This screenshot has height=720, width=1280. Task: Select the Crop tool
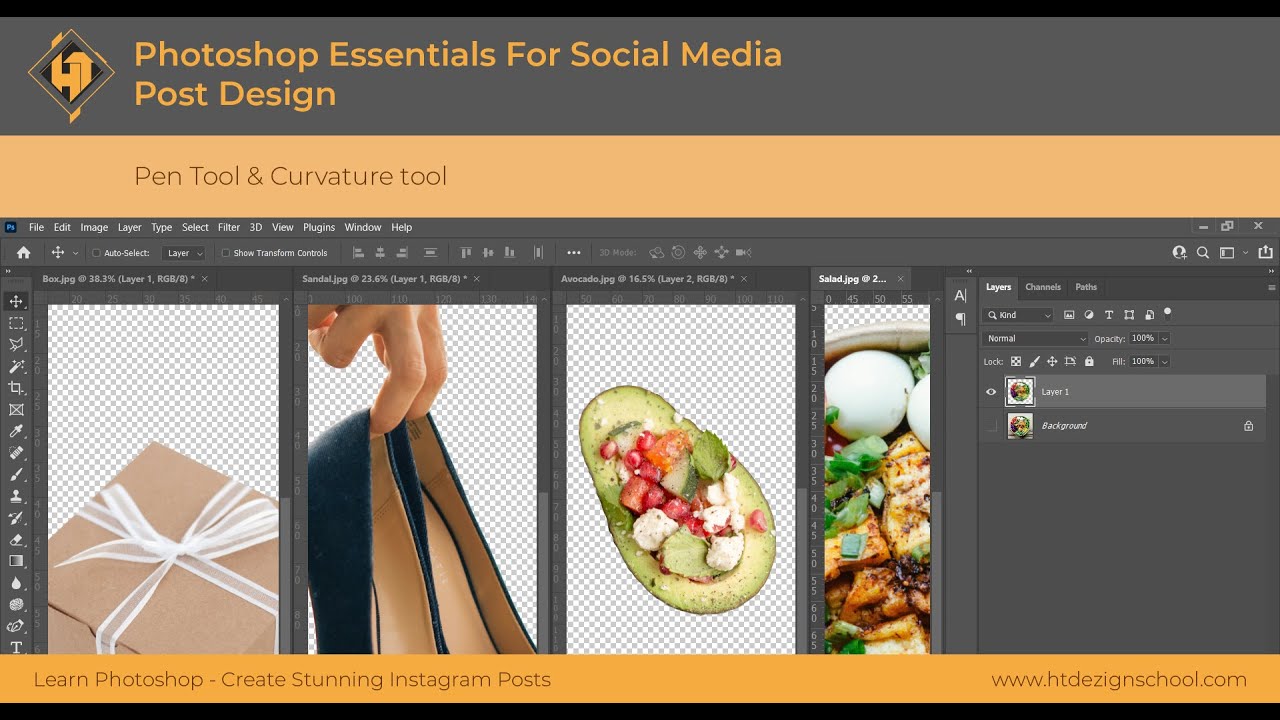[16, 388]
